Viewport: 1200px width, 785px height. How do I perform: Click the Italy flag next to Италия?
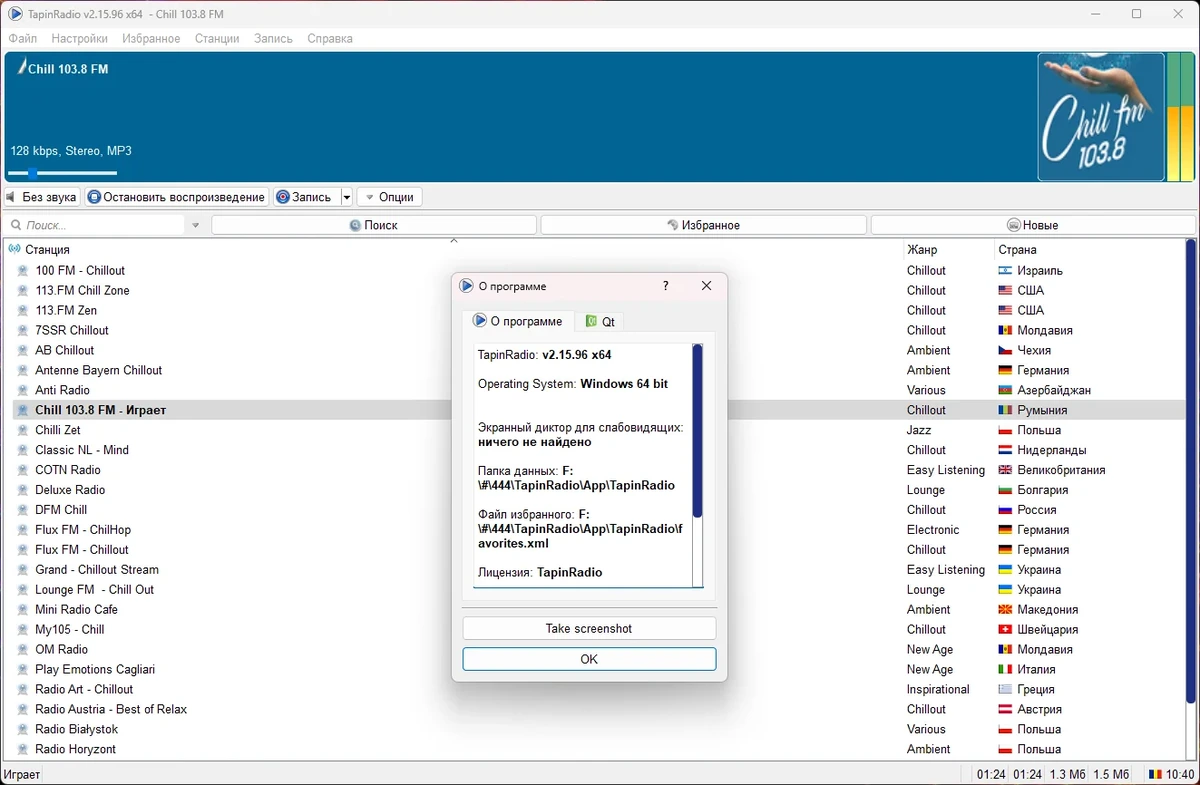[1005, 670]
